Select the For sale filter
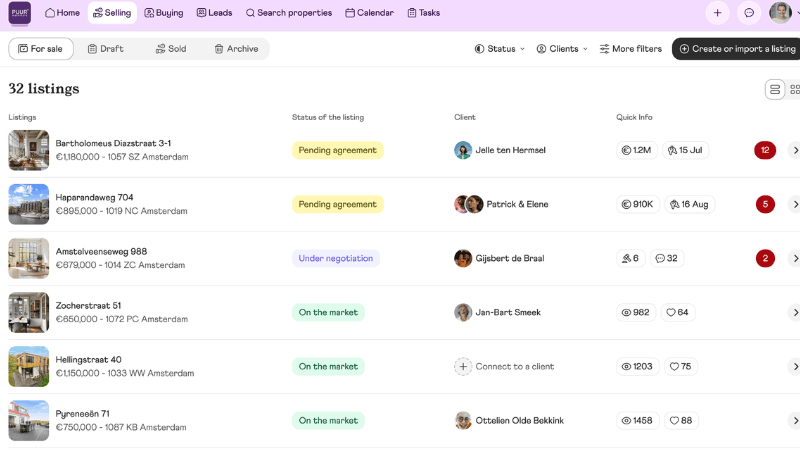 click(x=41, y=49)
